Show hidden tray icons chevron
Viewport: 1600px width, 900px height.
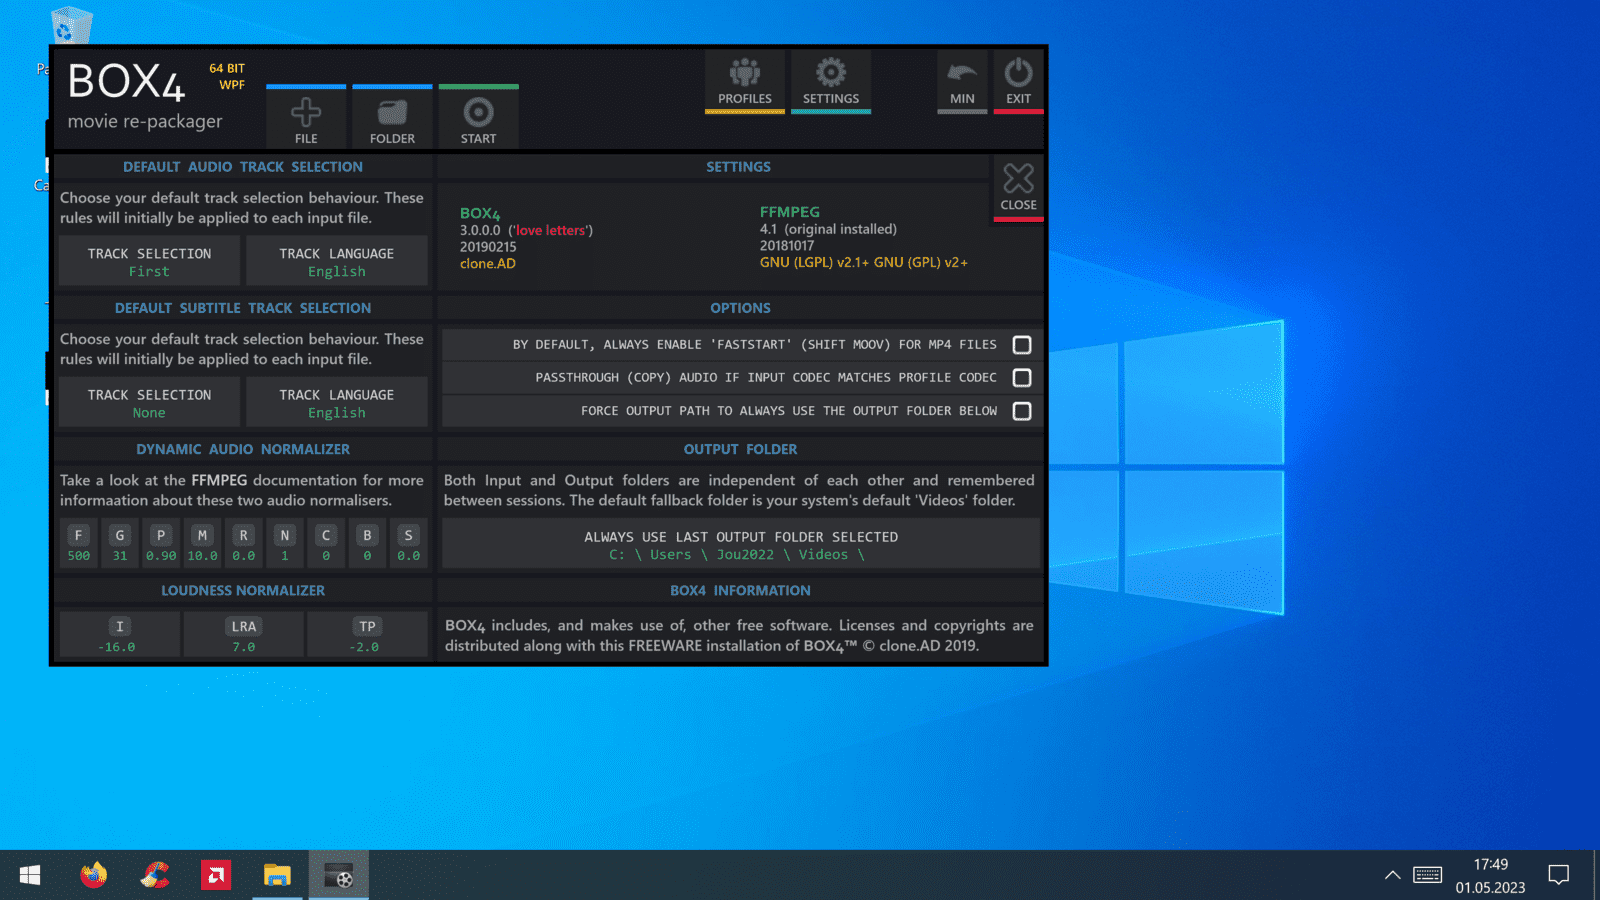tap(1392, 875)
